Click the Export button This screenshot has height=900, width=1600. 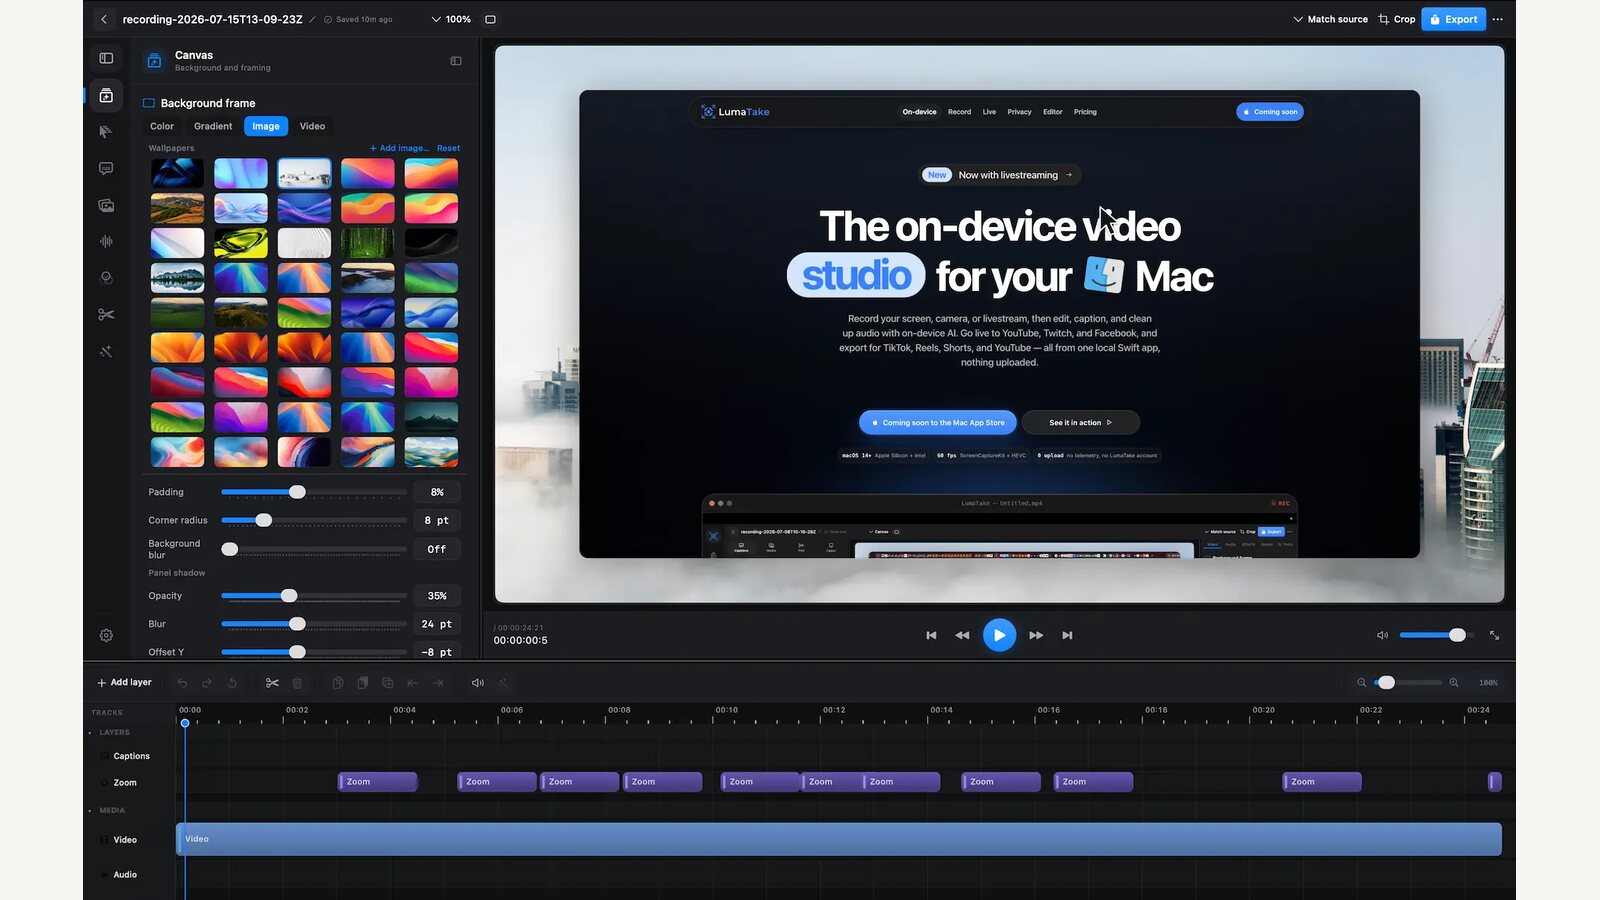coord(1453,19)
